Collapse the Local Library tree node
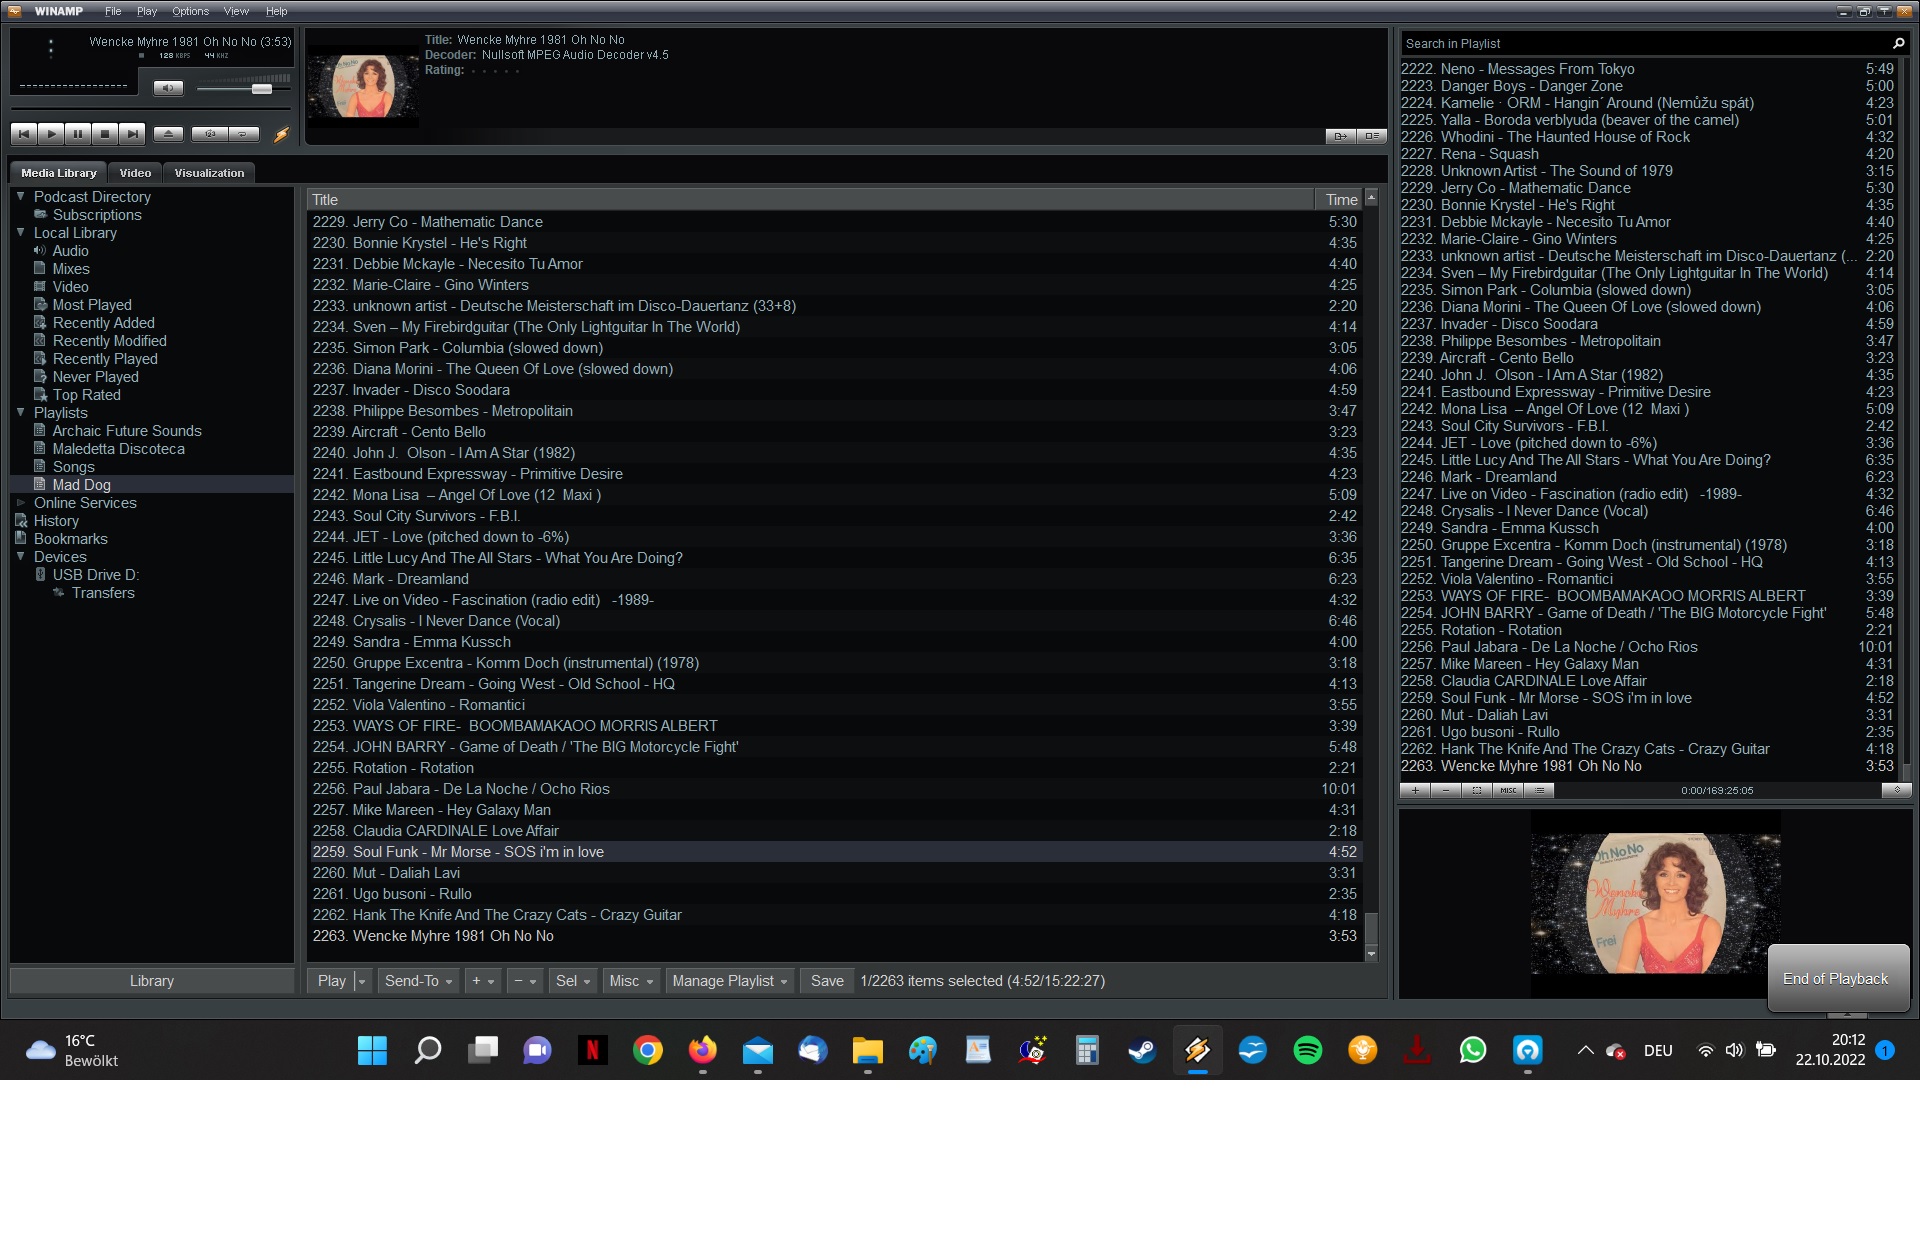 click(20, 232)
